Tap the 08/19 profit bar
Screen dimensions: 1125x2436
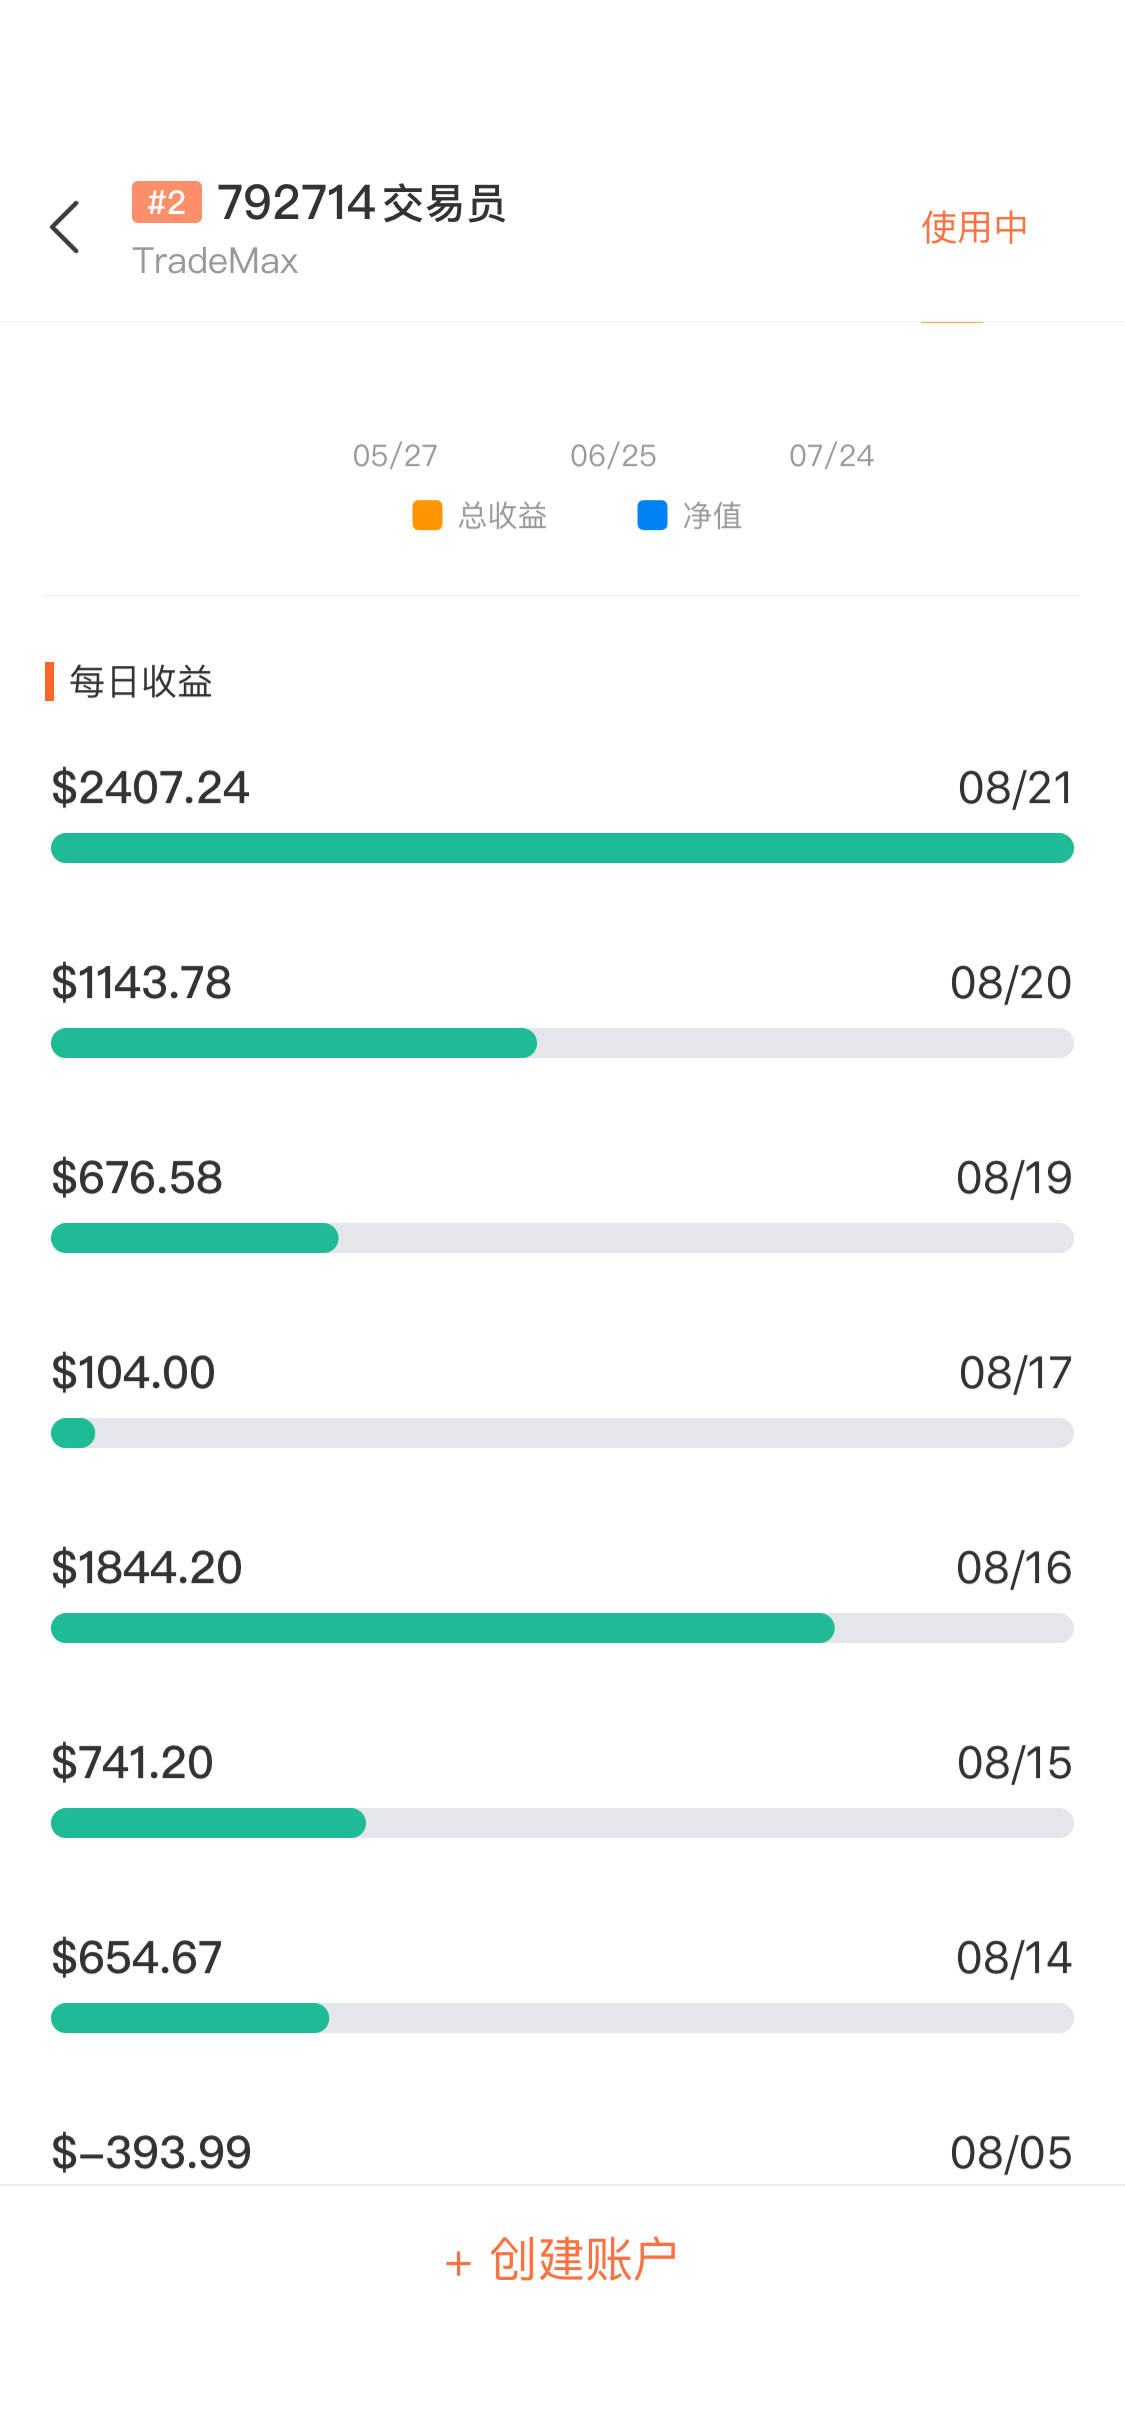pos(562,1238)
